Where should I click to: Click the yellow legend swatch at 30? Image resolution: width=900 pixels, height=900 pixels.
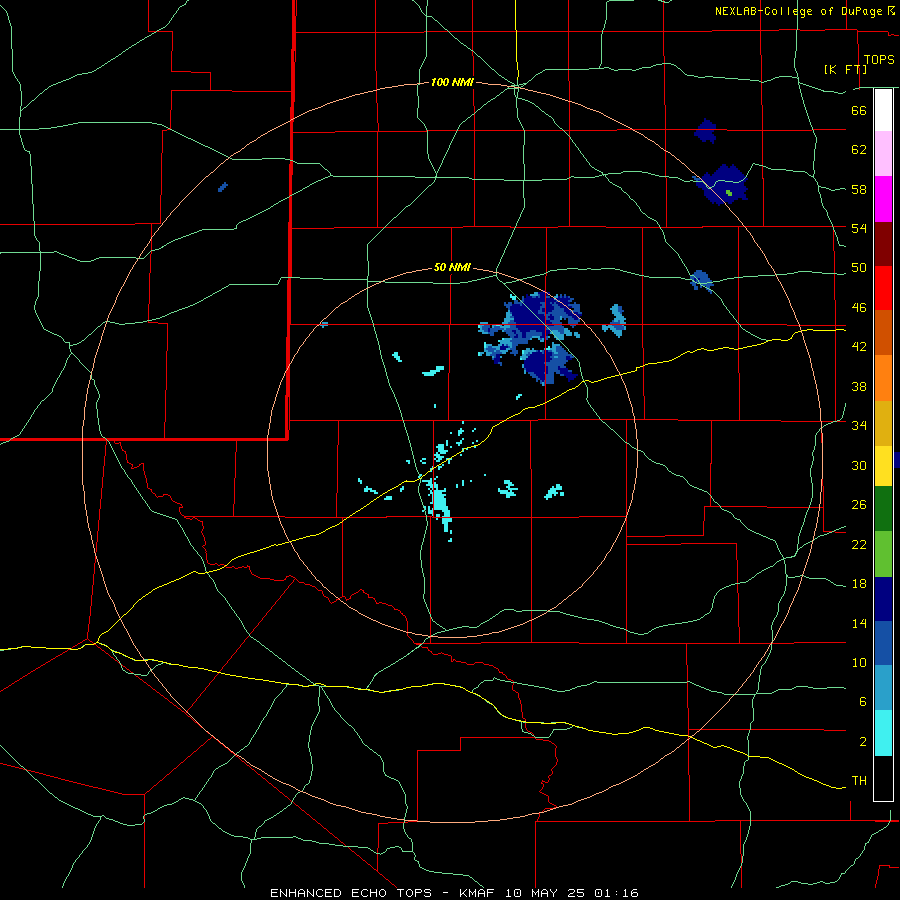883,466
